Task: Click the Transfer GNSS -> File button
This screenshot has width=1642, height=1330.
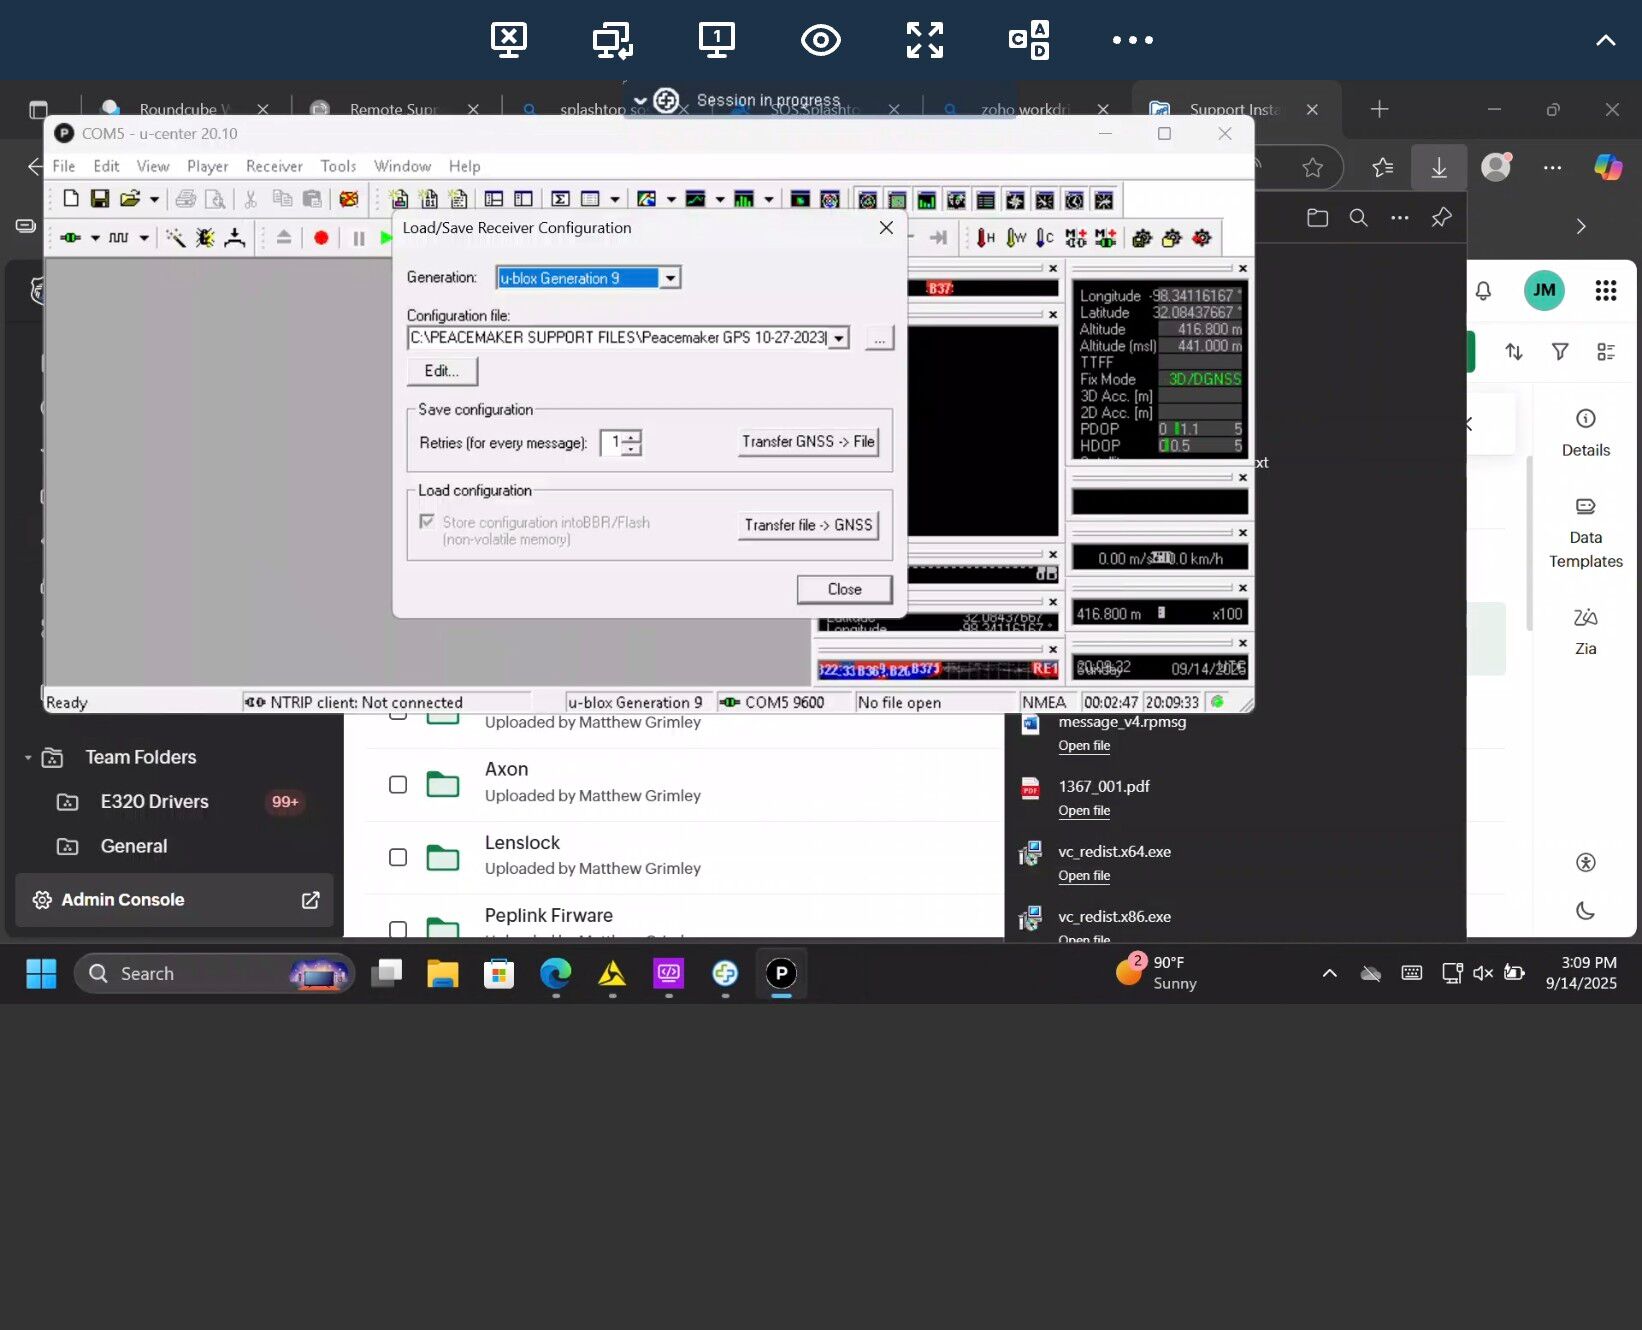Action: 808,442
